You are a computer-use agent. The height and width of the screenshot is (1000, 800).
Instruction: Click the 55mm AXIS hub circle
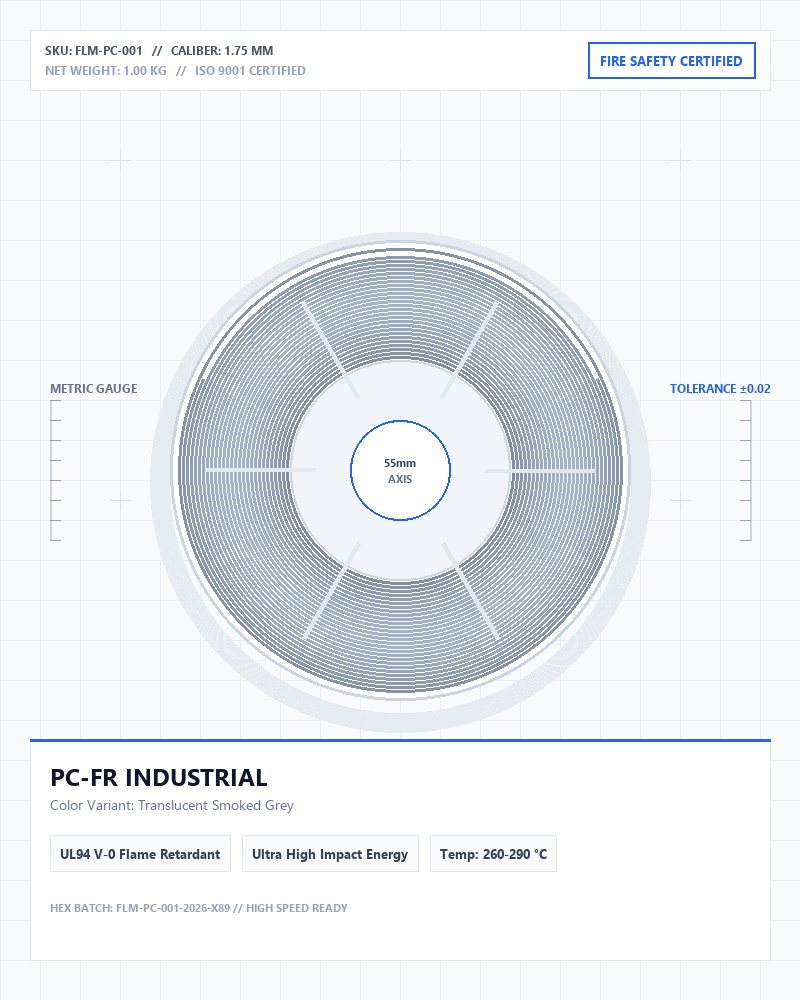pos(401,471)
